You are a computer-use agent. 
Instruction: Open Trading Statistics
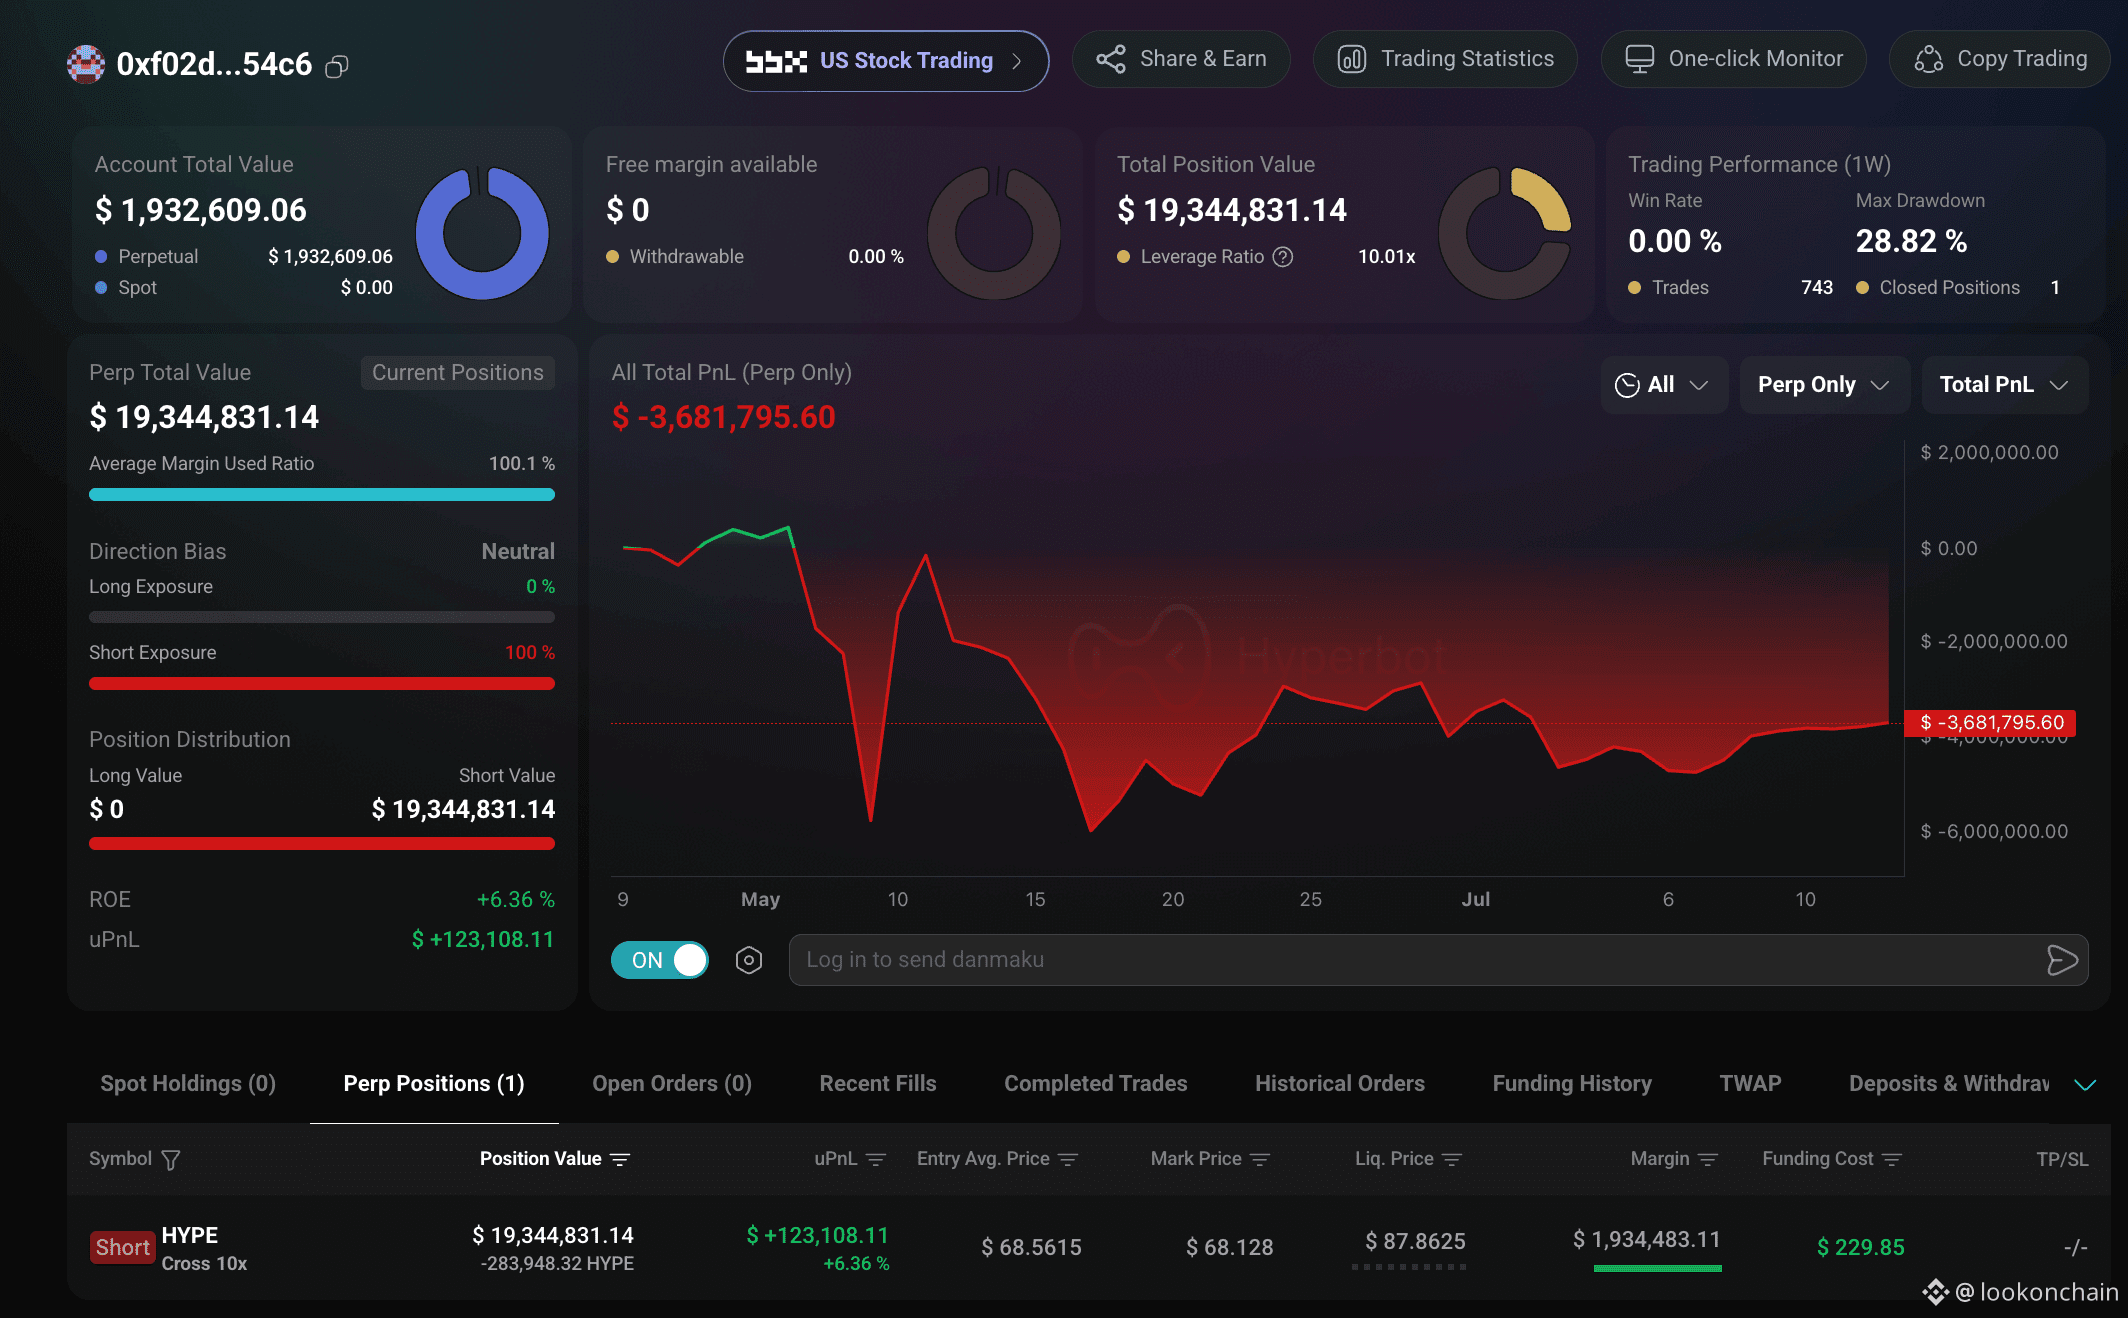(x=1445, y=59)
